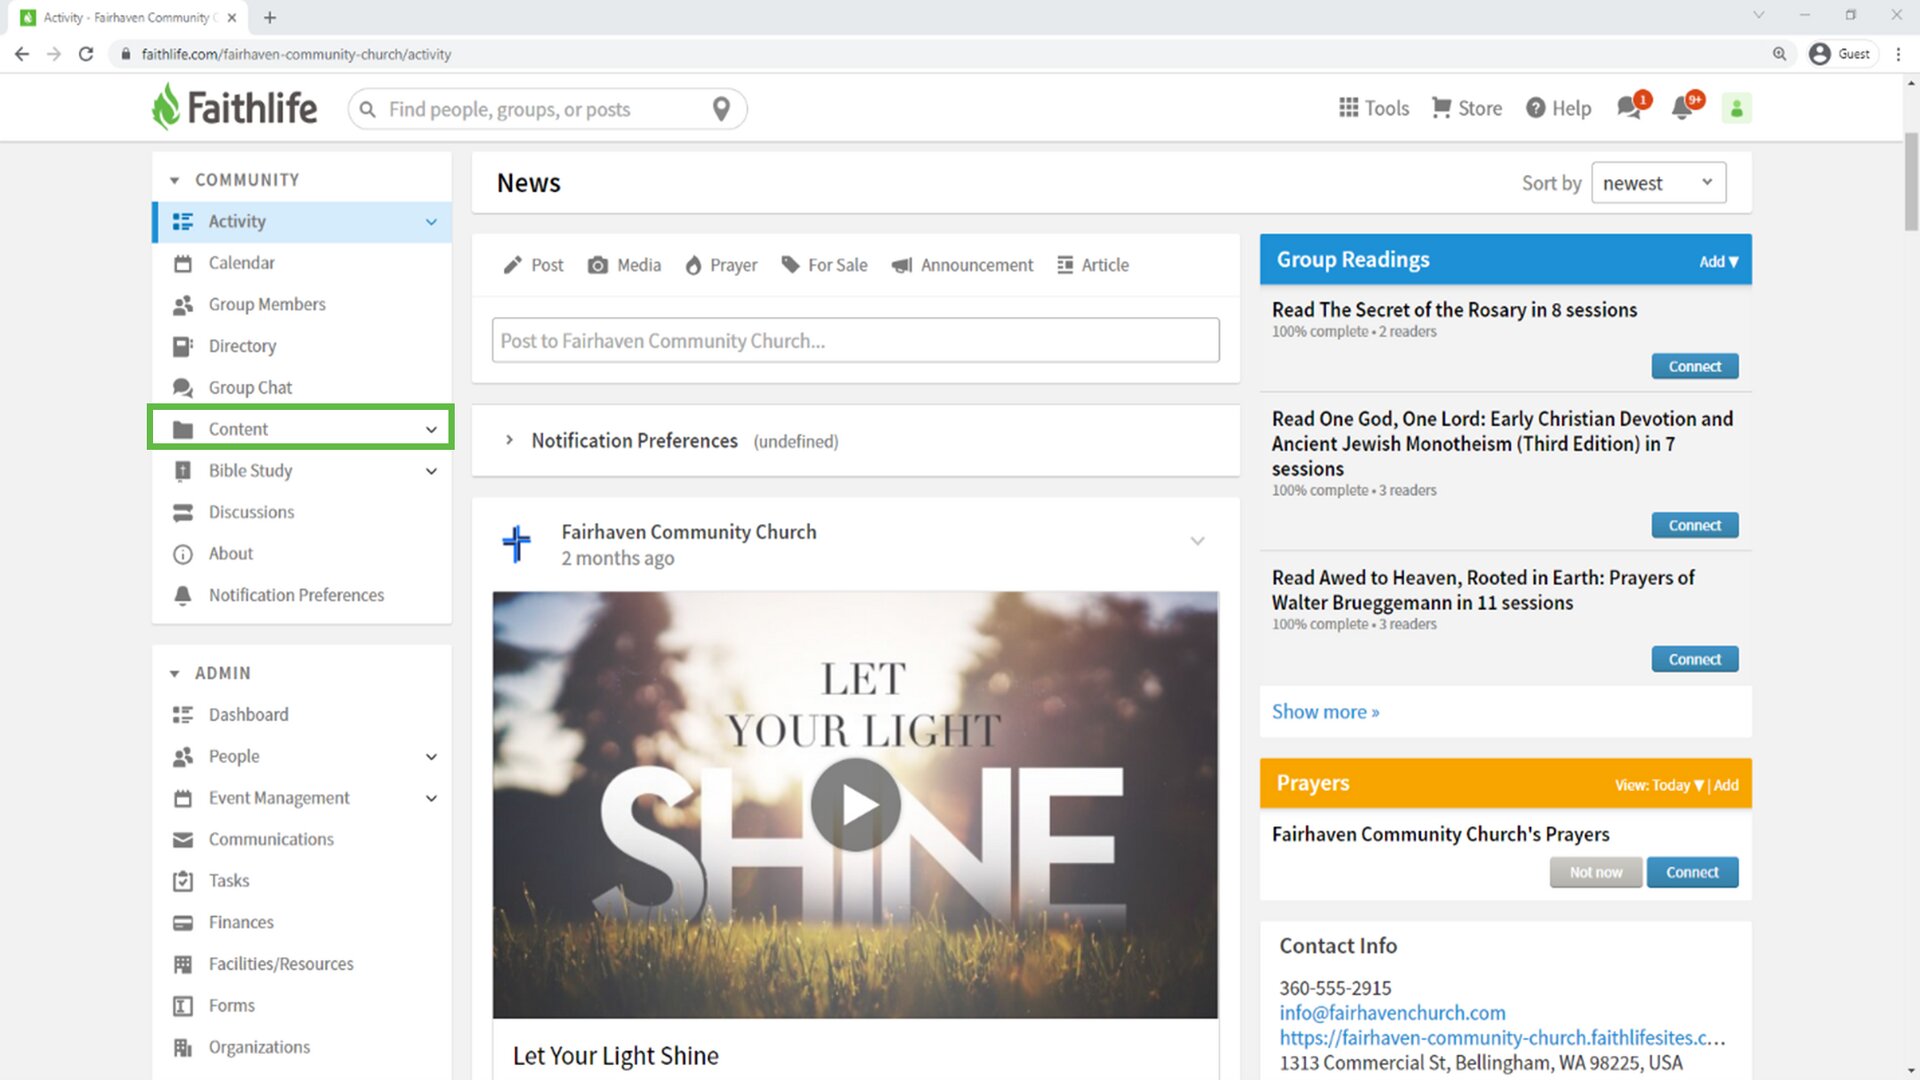The height and width of the screenshot is (1080, 1920).
Task: Select the For Sale composer tab
Action: point(824,265)
